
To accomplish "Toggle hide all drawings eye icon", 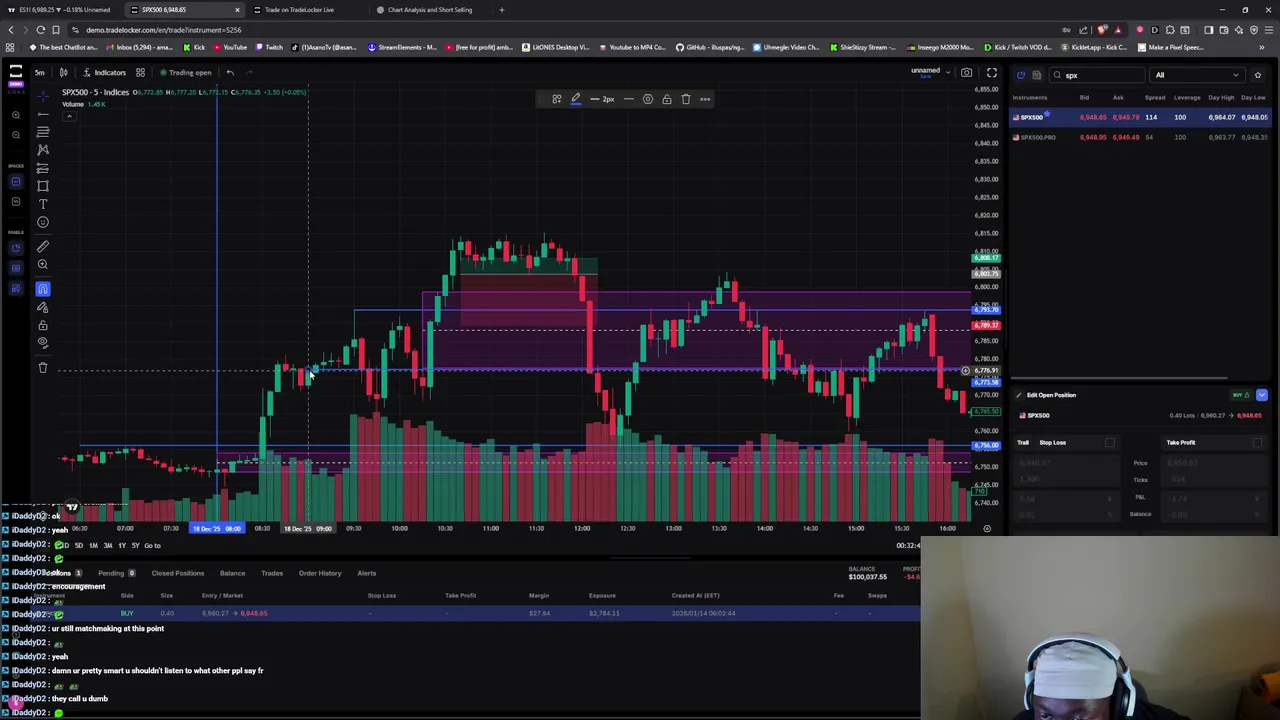I will click(43, 343).
